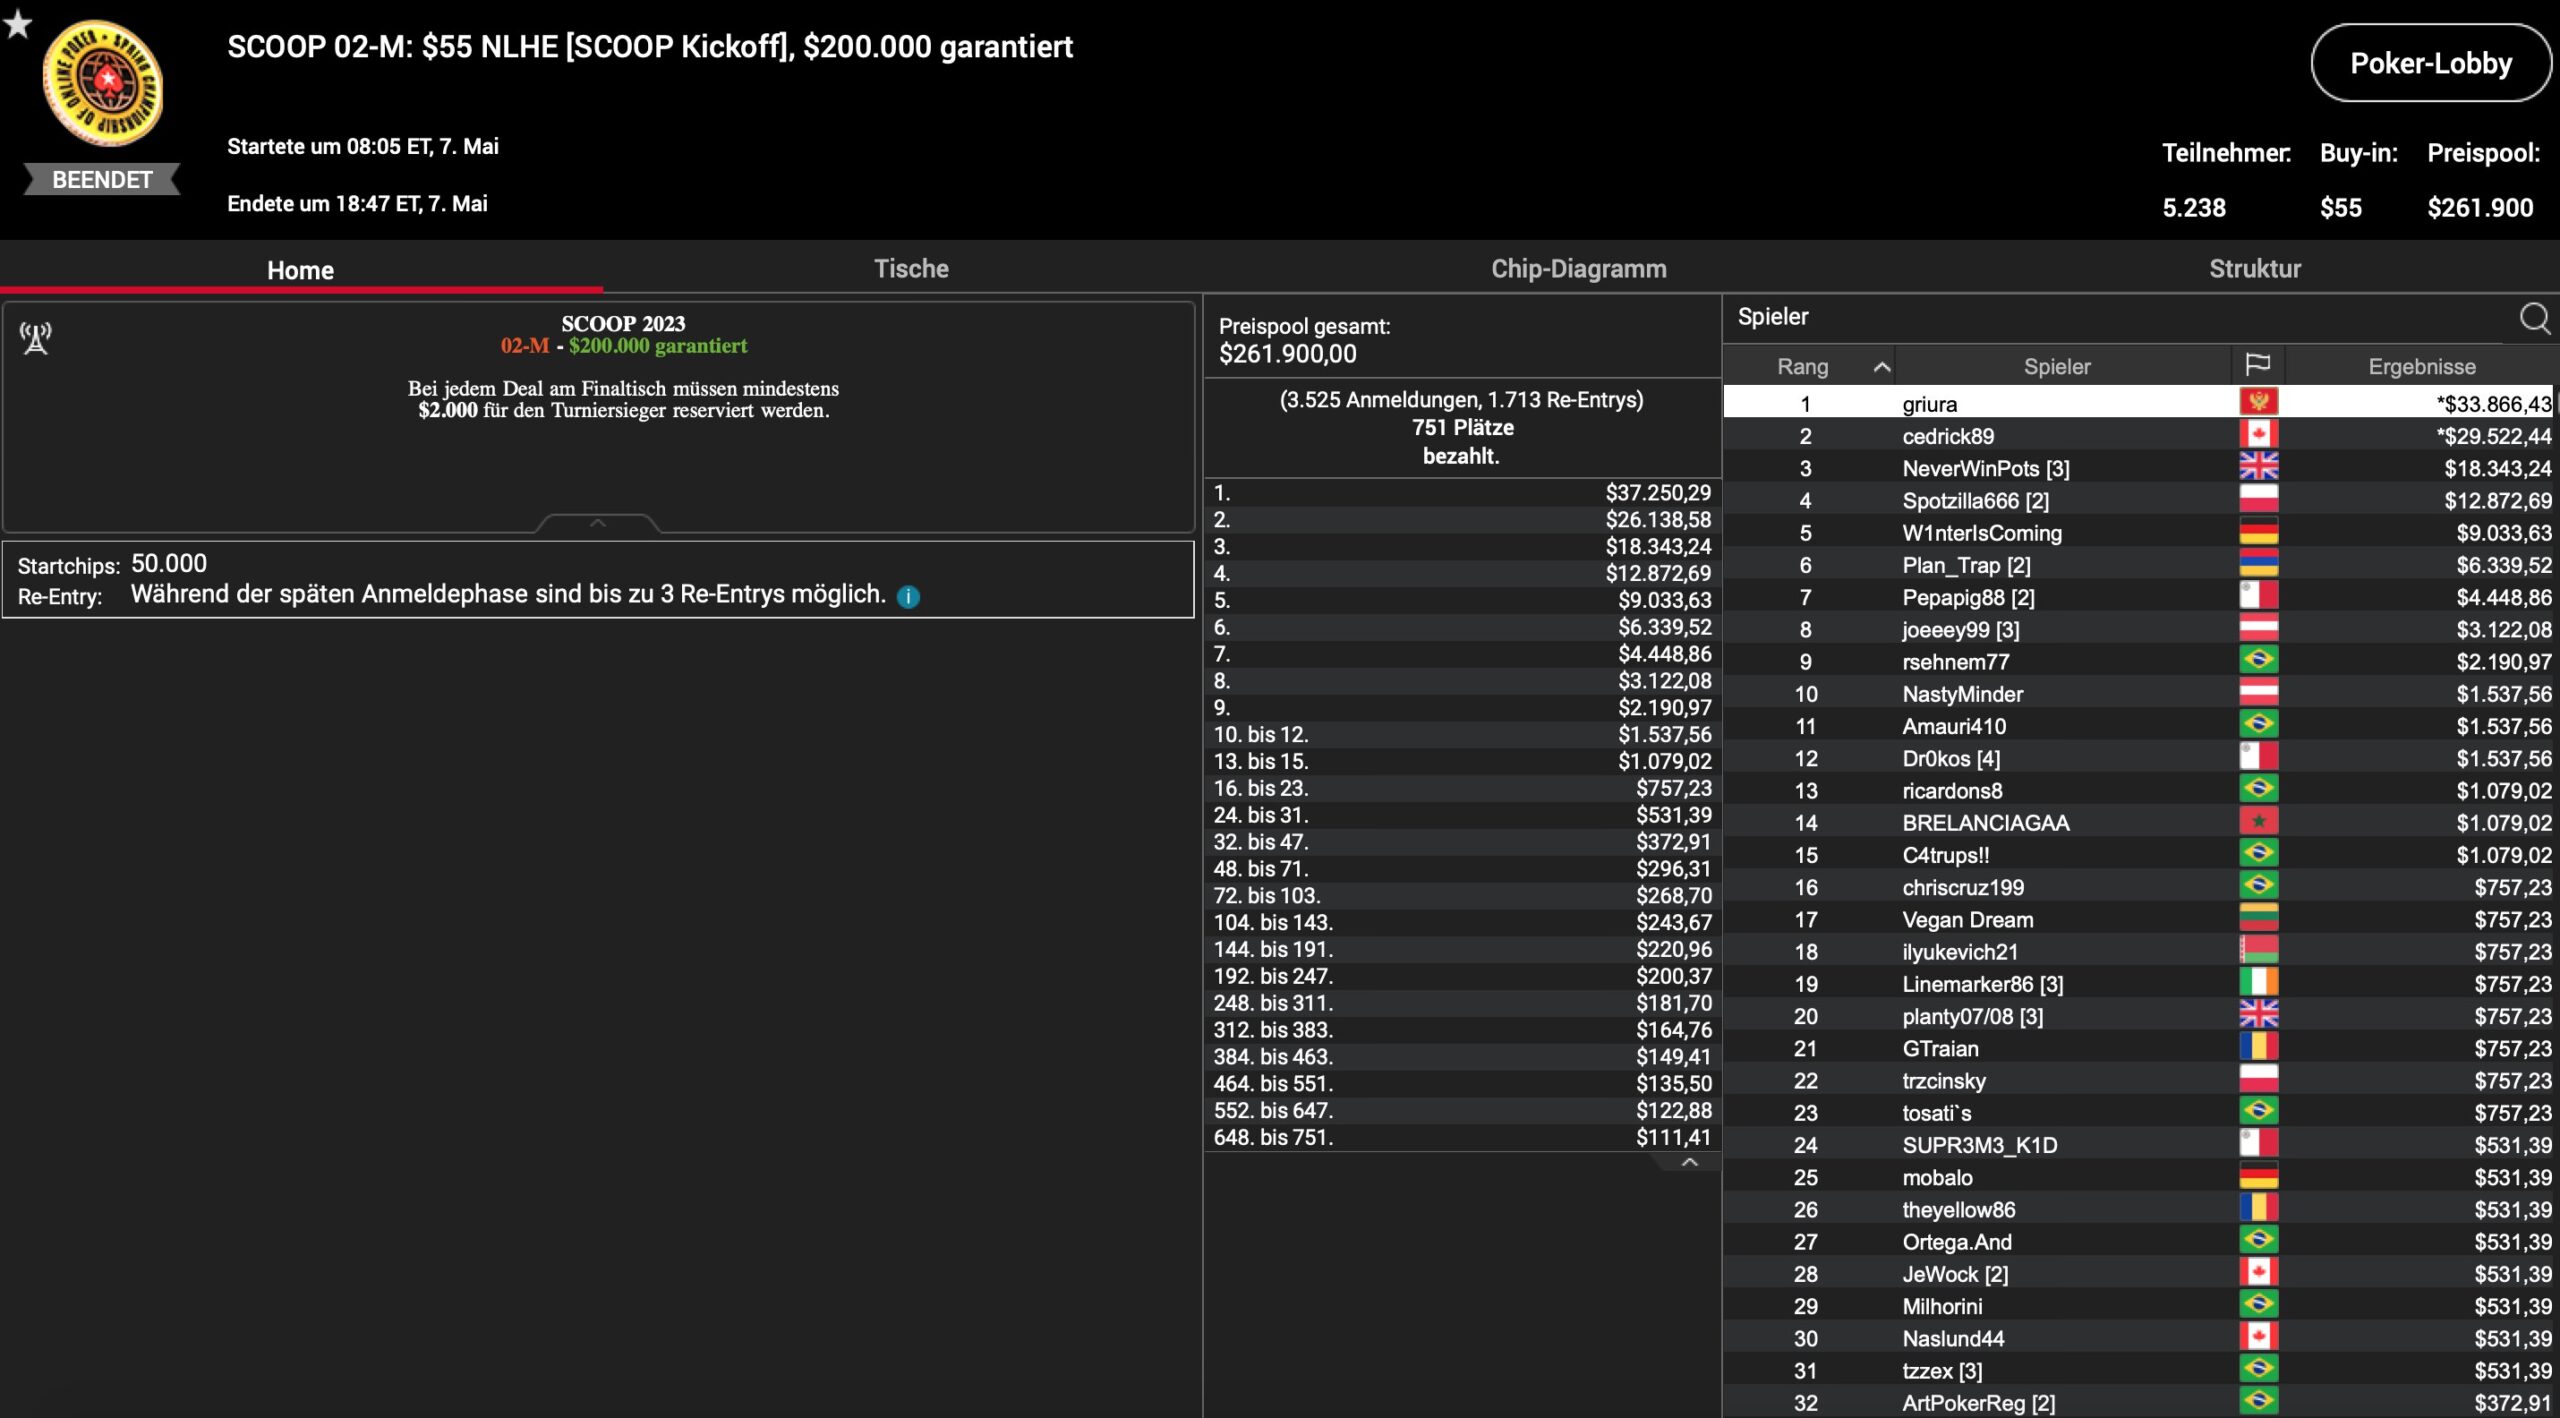
Task: Click W1nterIsComing's Germany flag
Action: pos(2259,531)
